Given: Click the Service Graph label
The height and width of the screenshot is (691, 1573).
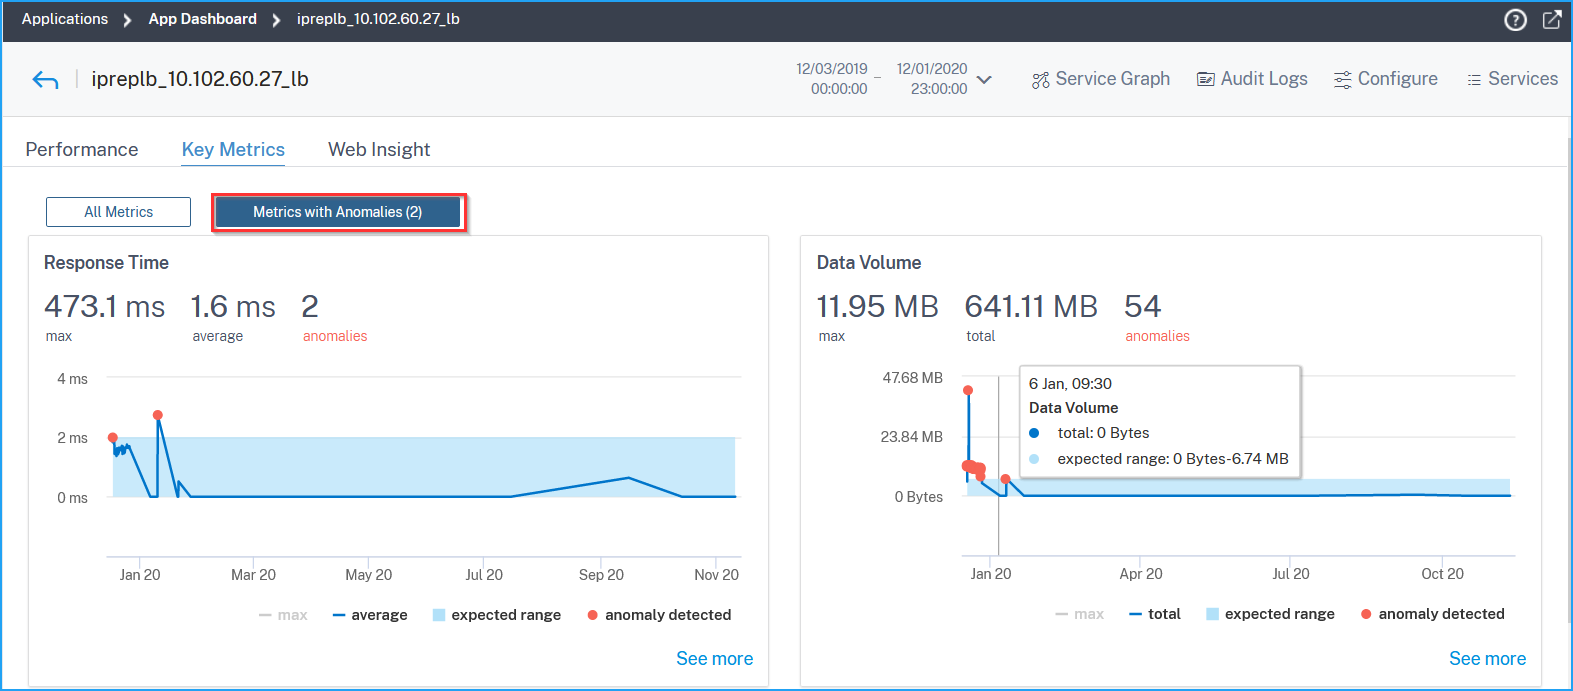Looking at the screenshot, I should (1113, 79).
